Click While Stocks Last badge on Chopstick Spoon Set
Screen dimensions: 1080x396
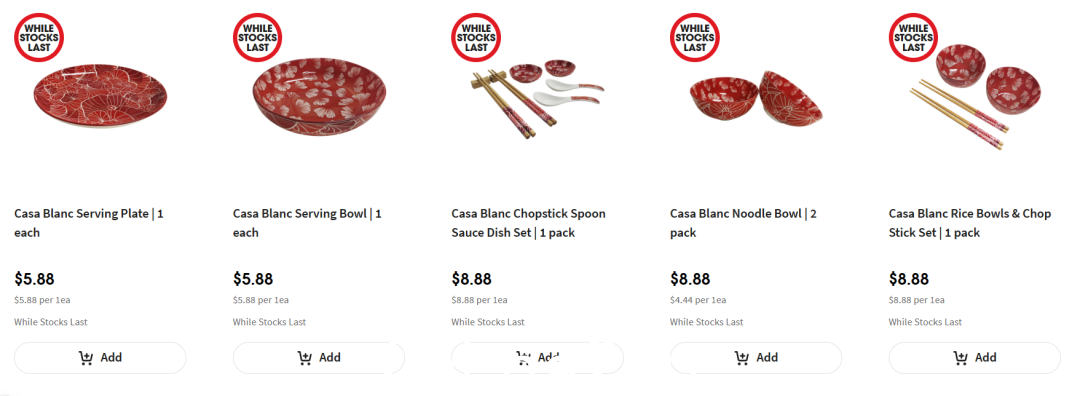tap(476, 38)
